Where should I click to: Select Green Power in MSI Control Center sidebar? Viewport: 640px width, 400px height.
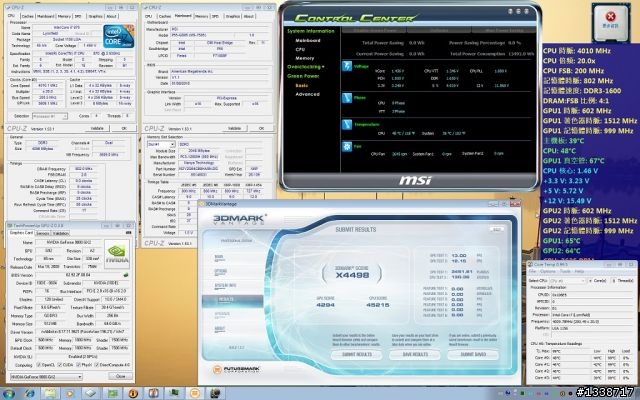click(303, 76)
